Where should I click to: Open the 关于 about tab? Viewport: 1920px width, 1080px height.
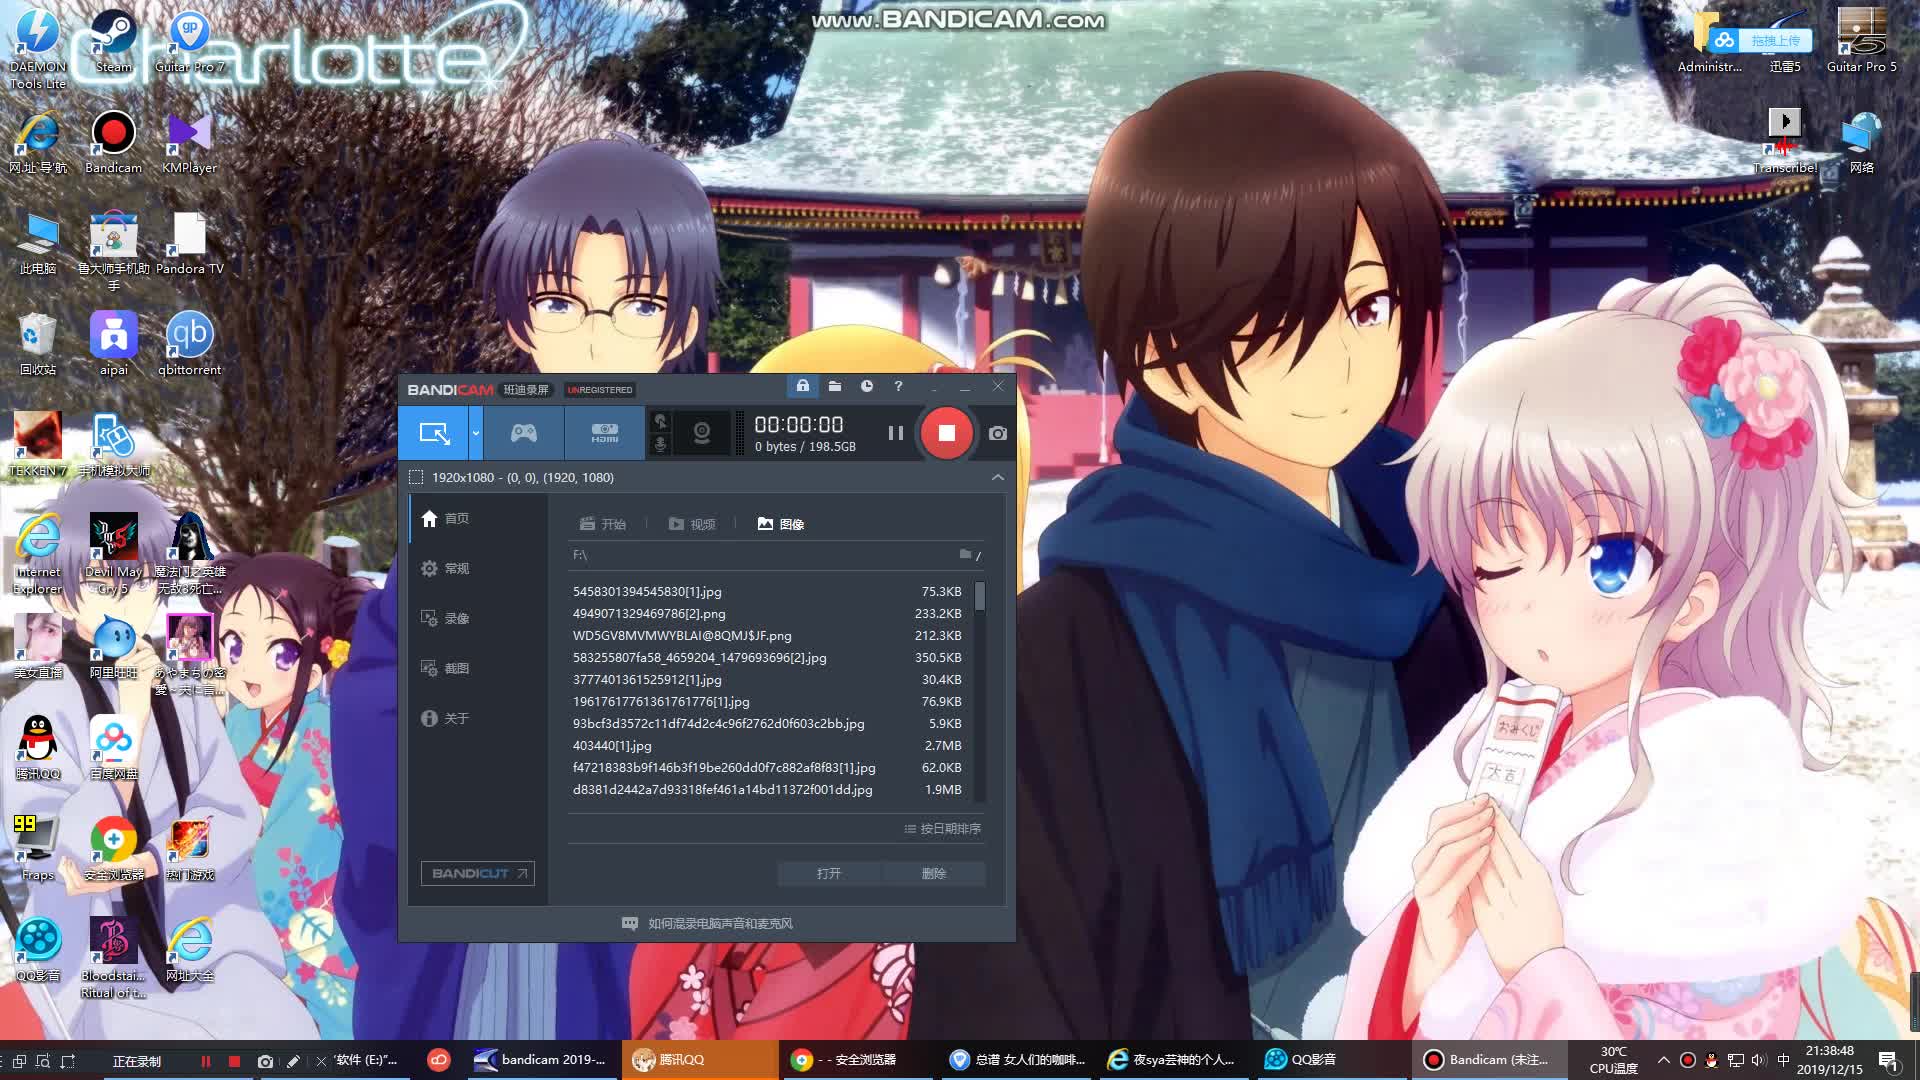pyautogui.click(x=478, y=718)
